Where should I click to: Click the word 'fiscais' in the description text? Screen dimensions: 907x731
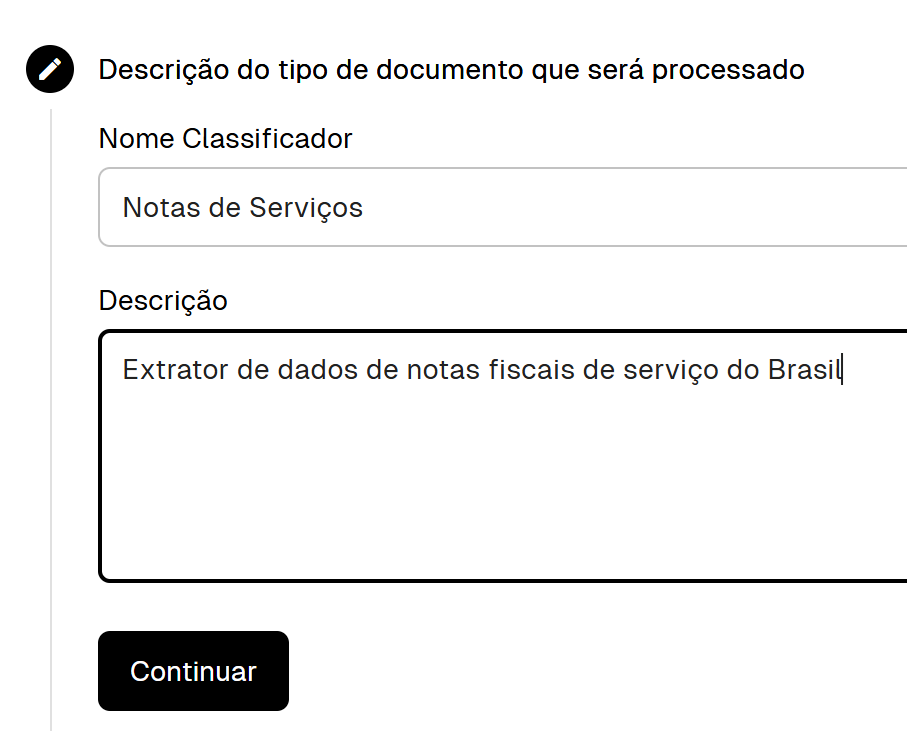[x=532, y=370]
